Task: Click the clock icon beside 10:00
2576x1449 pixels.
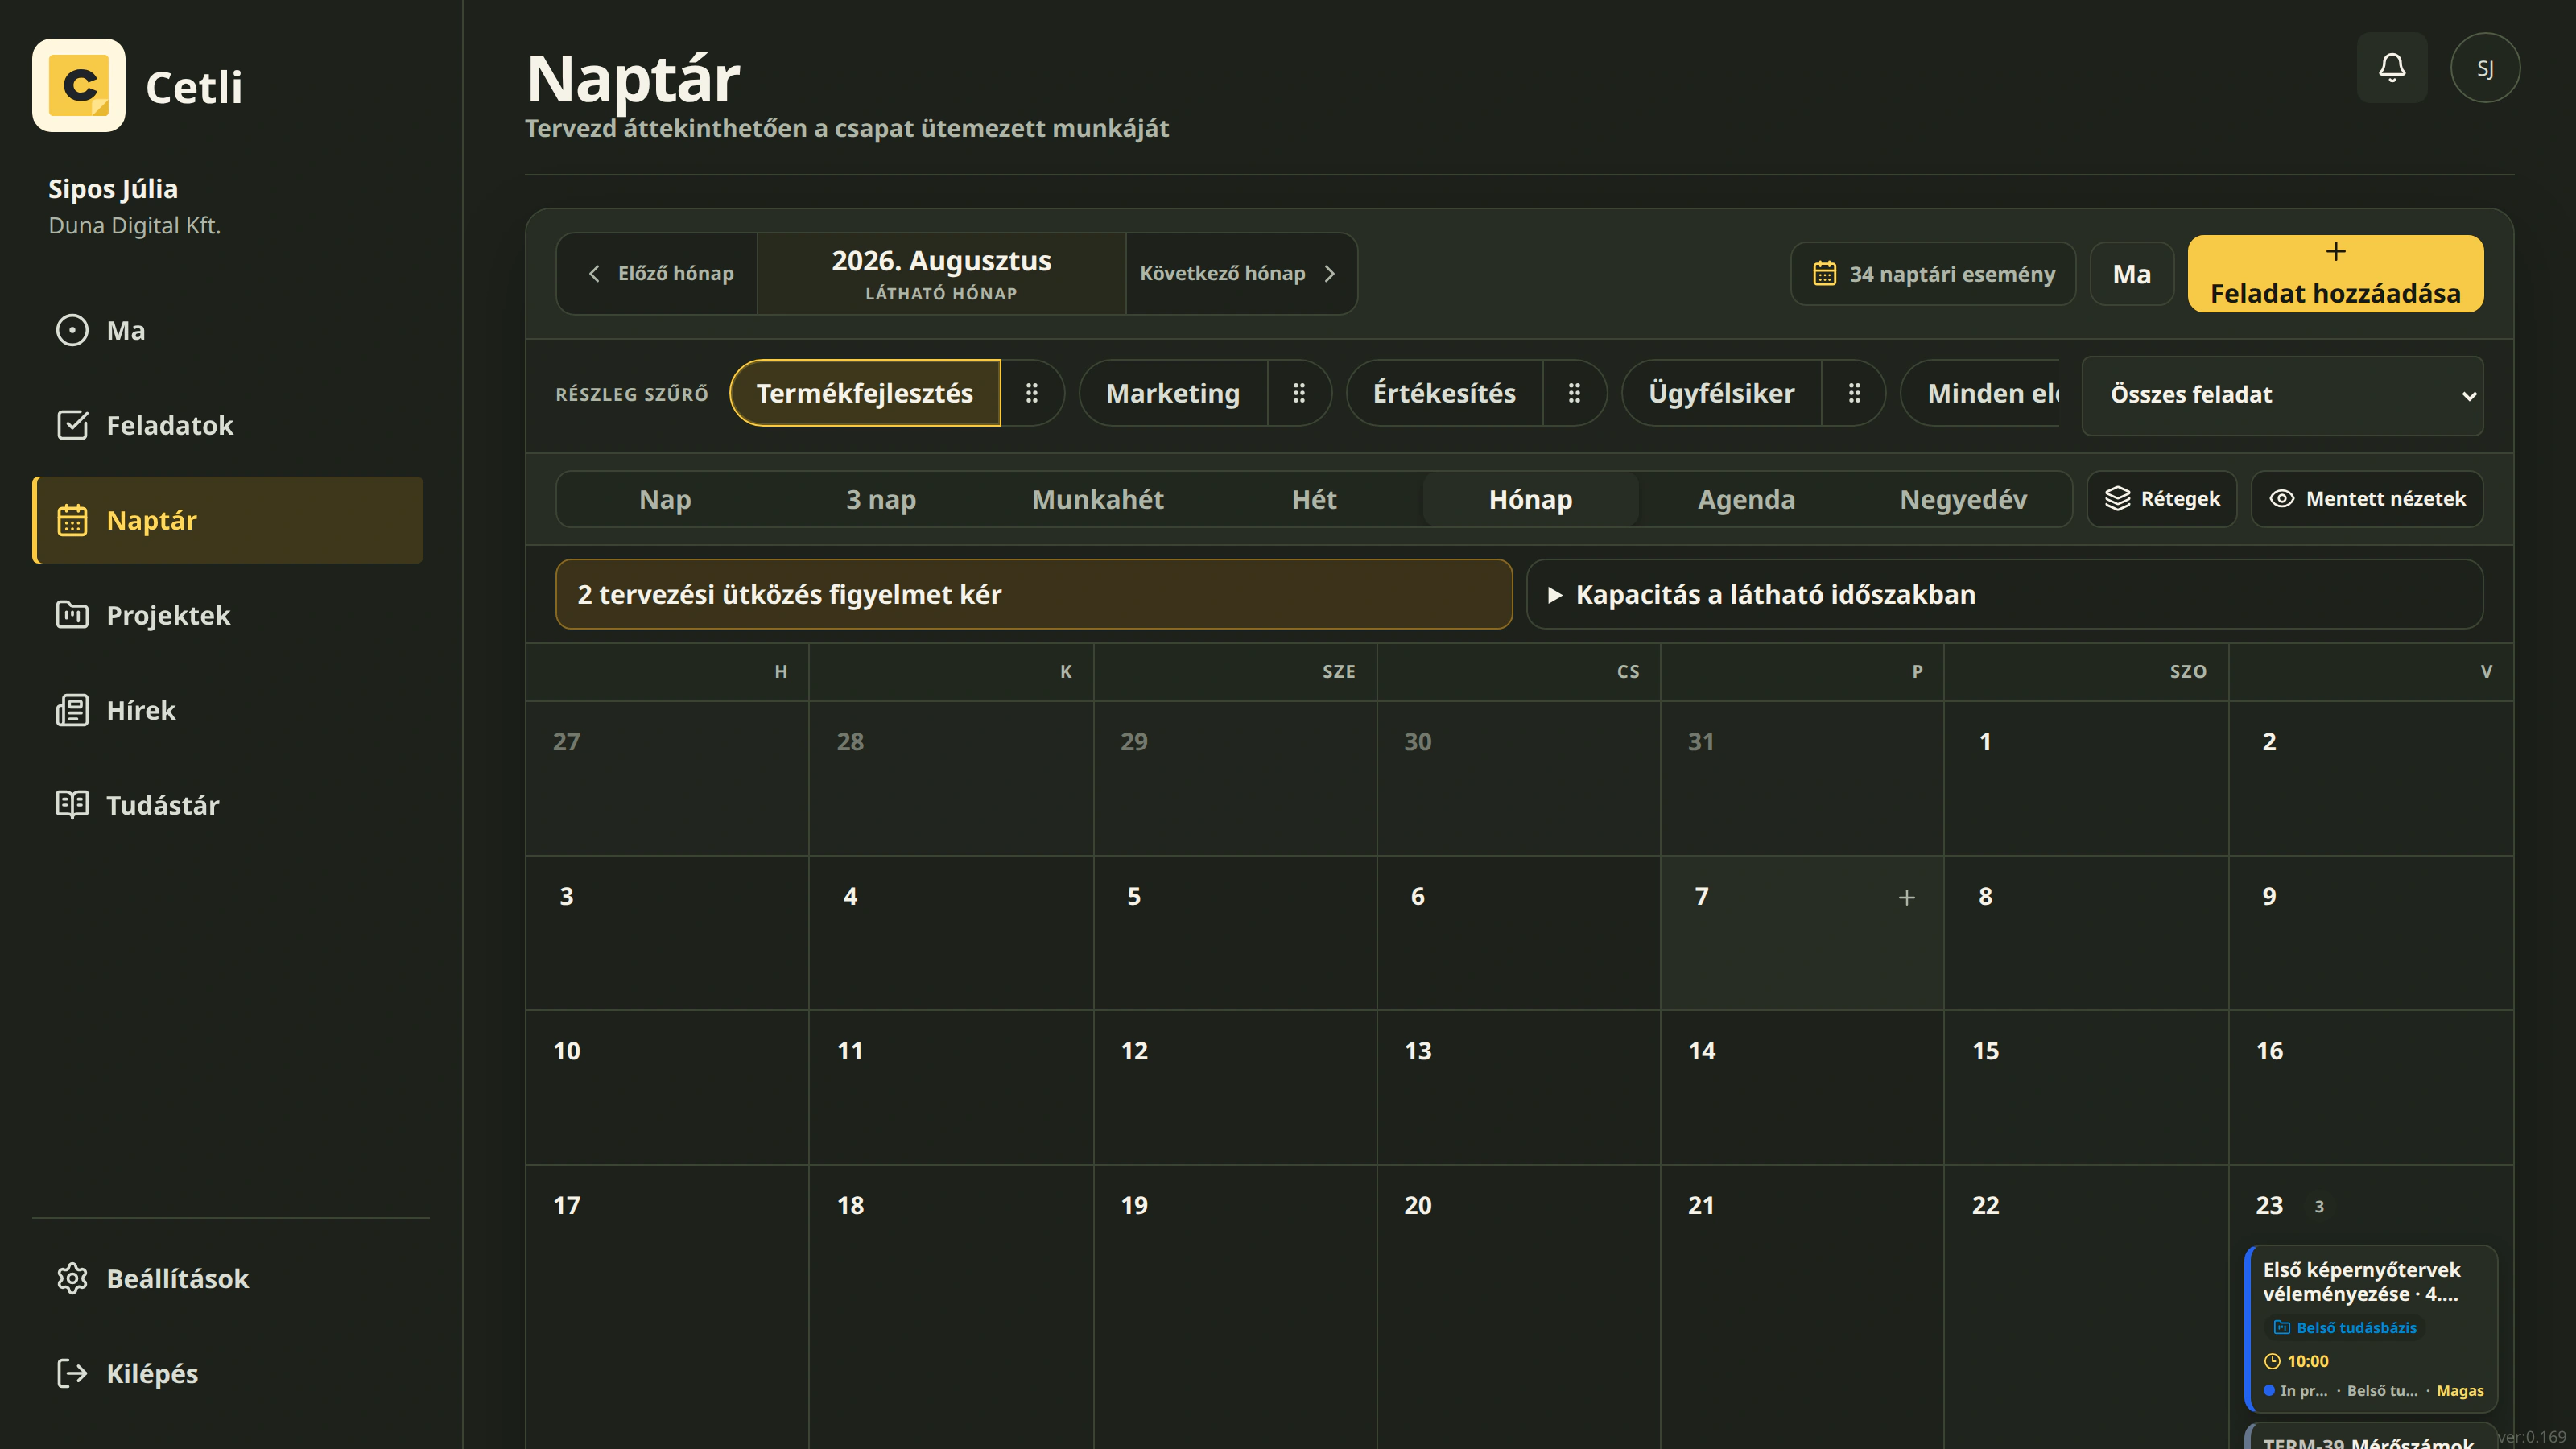Action: (x=2272, y=1361)
